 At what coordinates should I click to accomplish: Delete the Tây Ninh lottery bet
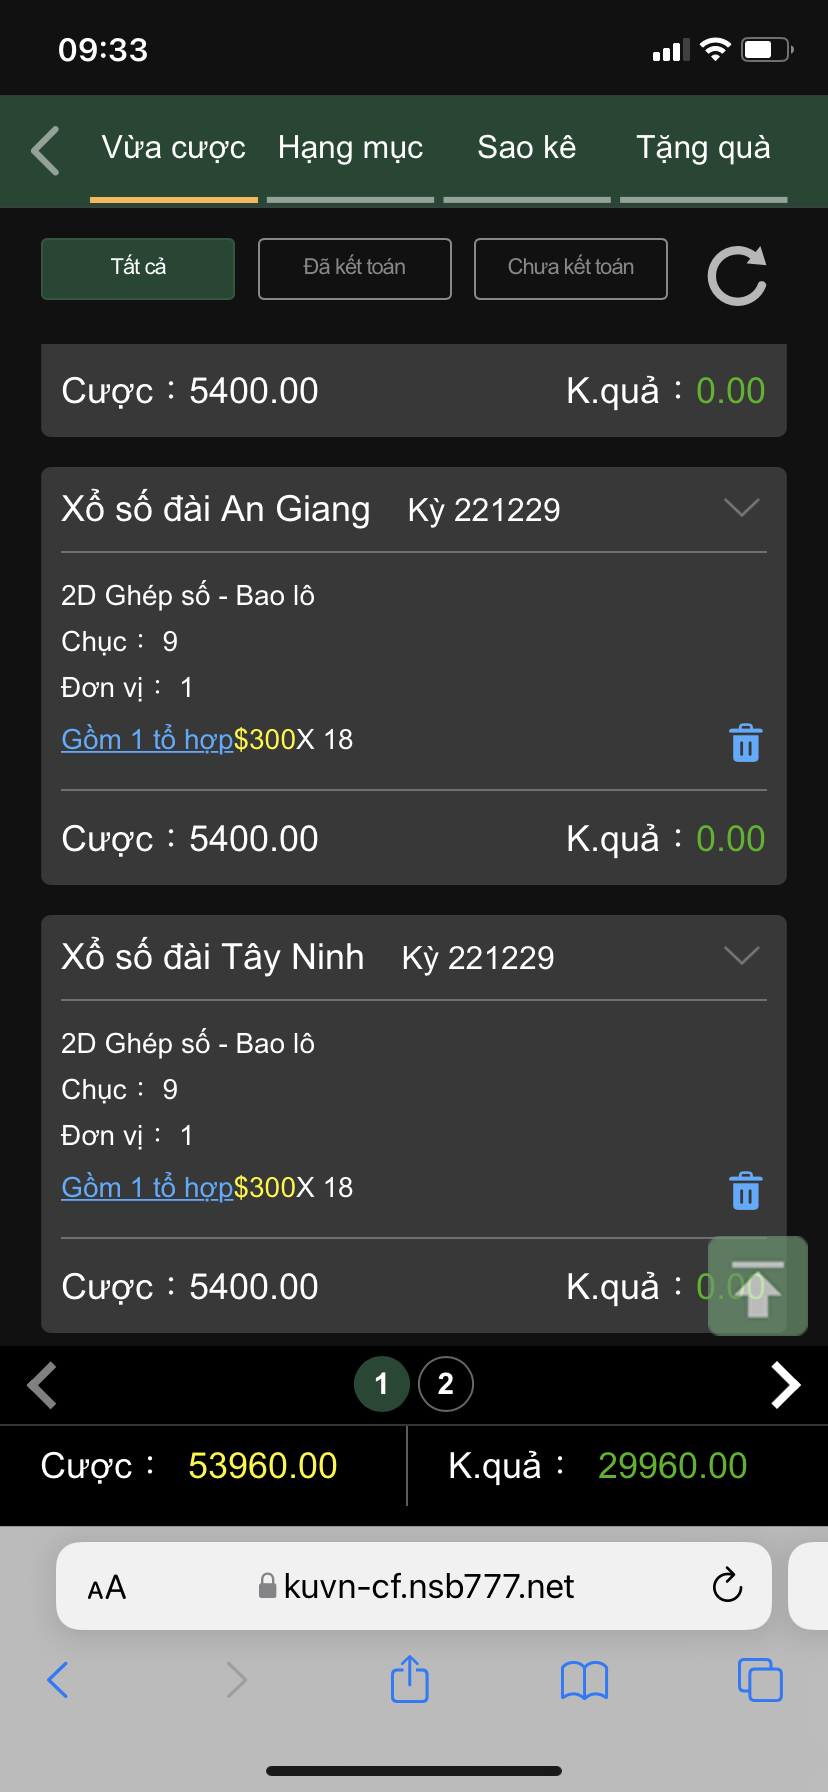click(x=745, y=1191)
